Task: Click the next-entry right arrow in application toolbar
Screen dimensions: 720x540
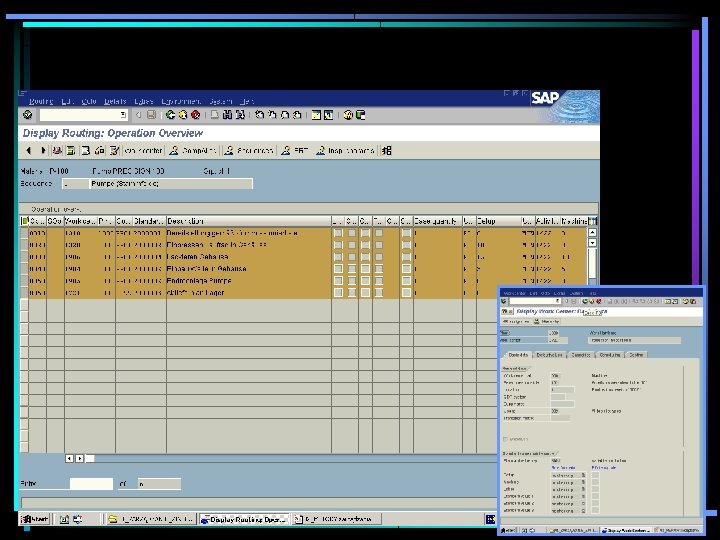Action: click(43, 150)
